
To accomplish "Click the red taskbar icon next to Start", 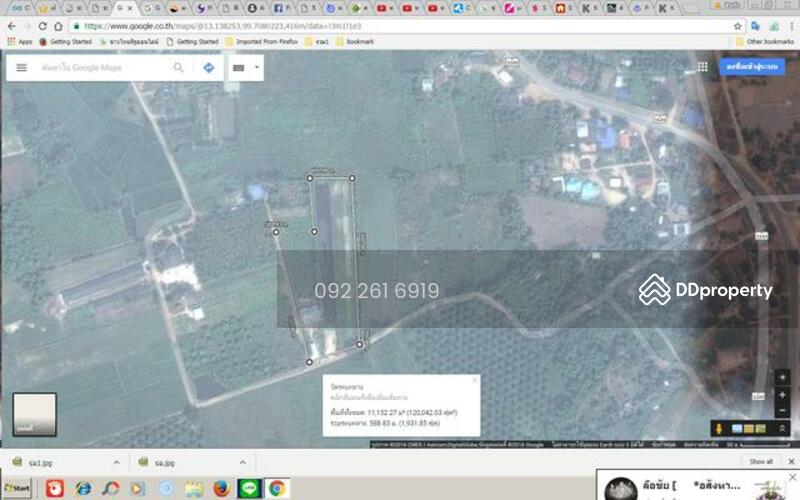I will [x=55, y=488].
